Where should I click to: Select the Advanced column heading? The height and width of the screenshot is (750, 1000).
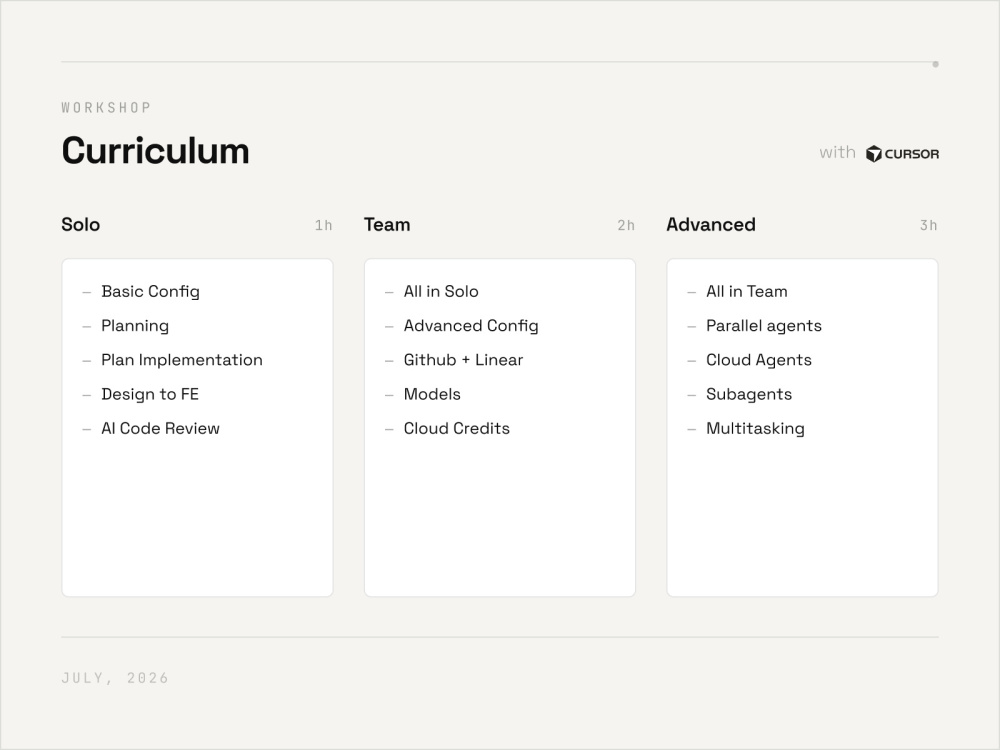[711, 224]
